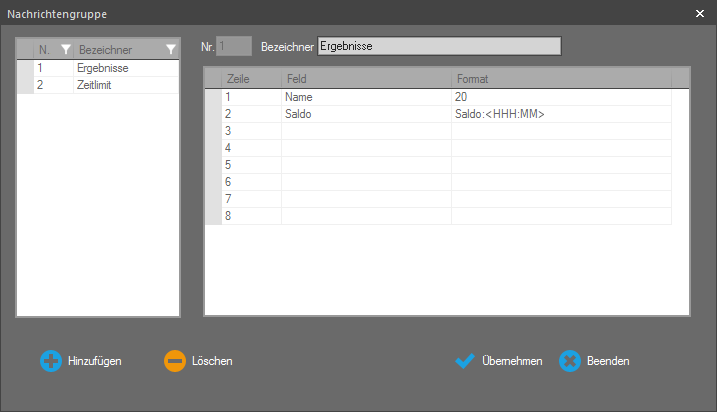This screenshot has height=412, width=717.
Task: Click the Bezeichner text field
Action: click(x=438, y=46)
